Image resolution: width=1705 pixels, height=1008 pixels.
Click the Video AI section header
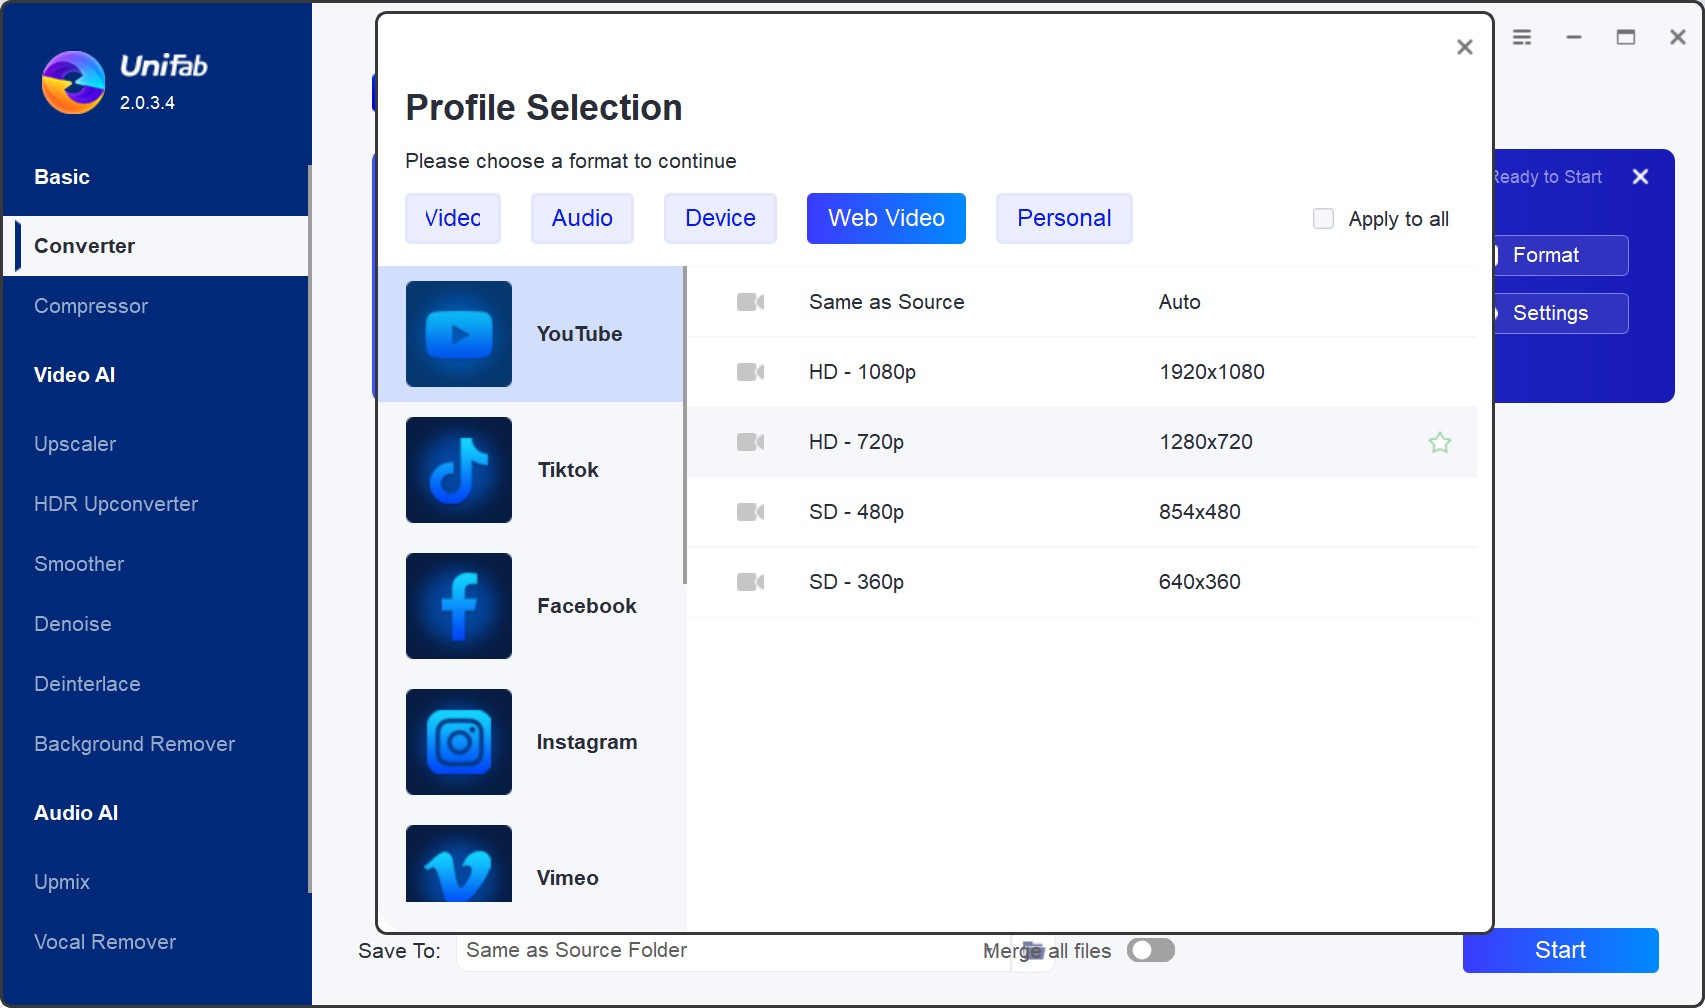point(75,375)
